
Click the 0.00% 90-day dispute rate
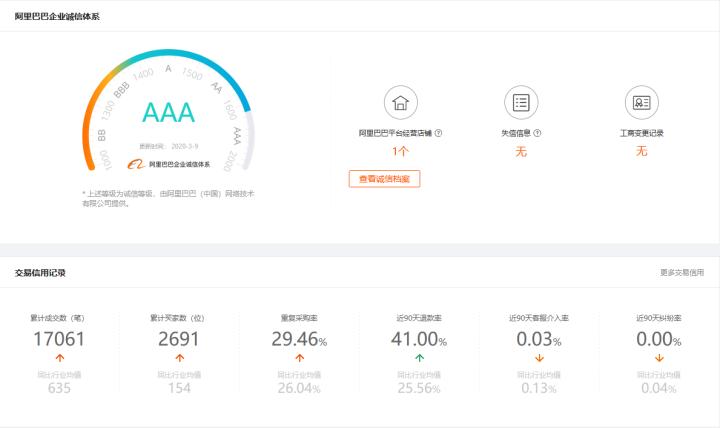pyautogui.click(x=658, y=339)
